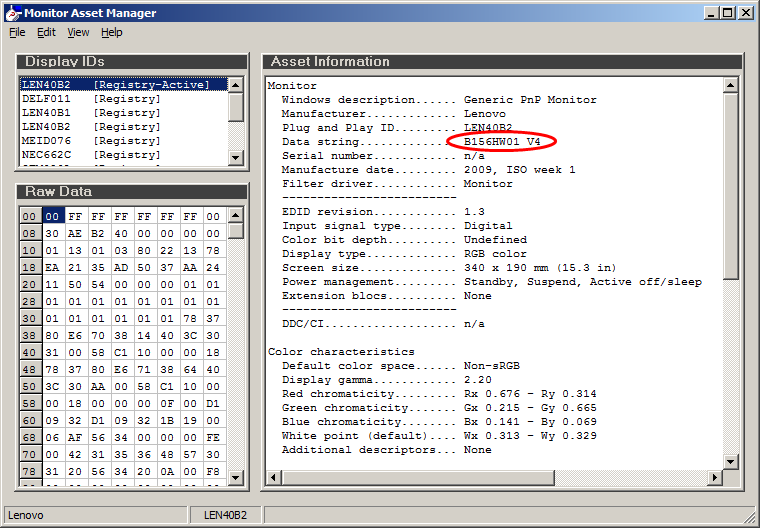Click Asset Information horizontal scroll right arrow

(714, 478)
